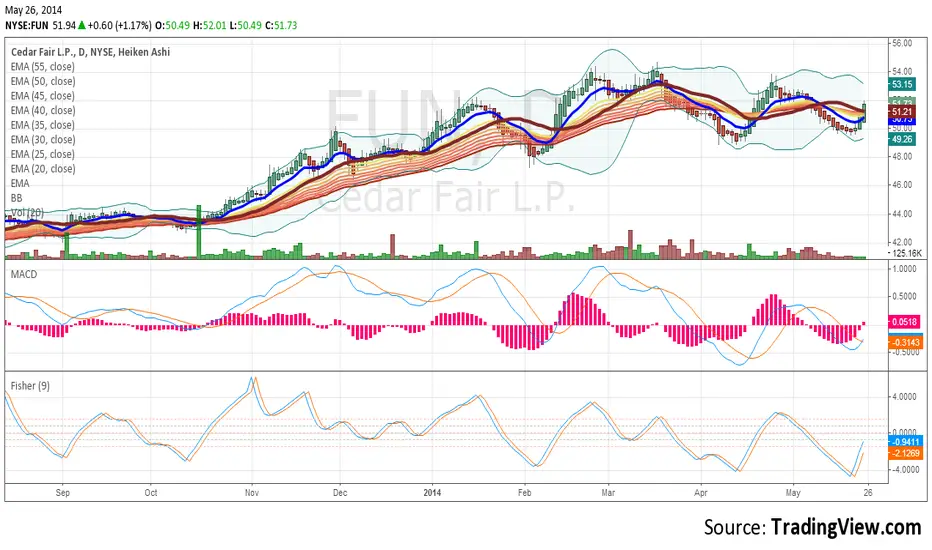932x550 pixels.
Task: Click the EMA (50, close) indicator label
Action: click(43, 81)
